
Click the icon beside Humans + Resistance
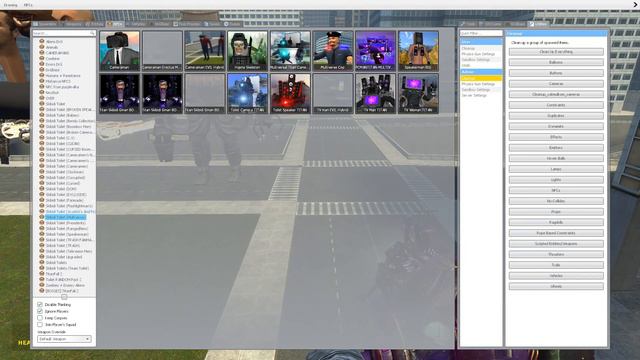point(42,75)
